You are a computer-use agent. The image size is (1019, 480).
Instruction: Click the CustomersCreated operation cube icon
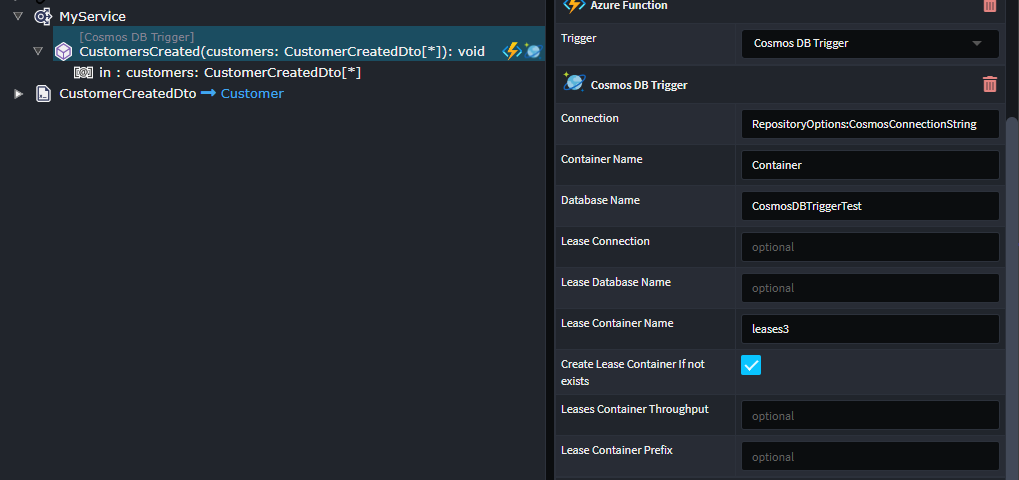click(x=63, y=51)
